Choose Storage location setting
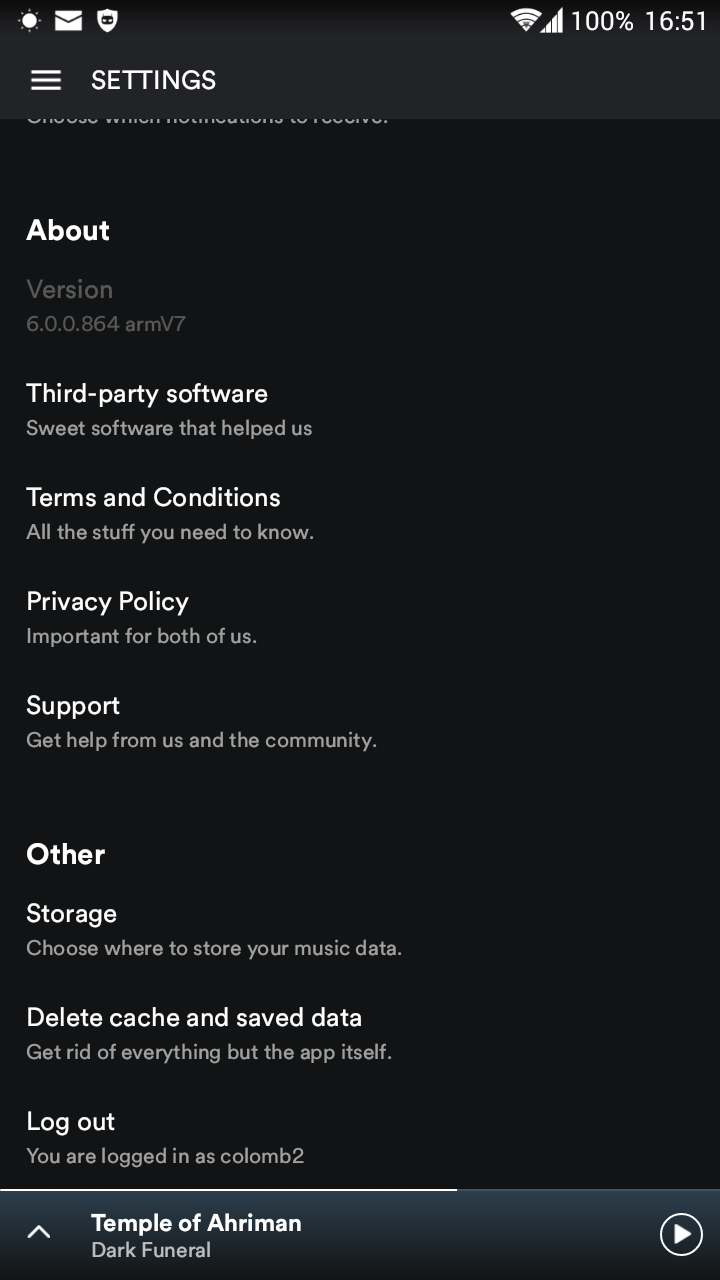This screenshot has height=1280, width=720. pos(71,929)
